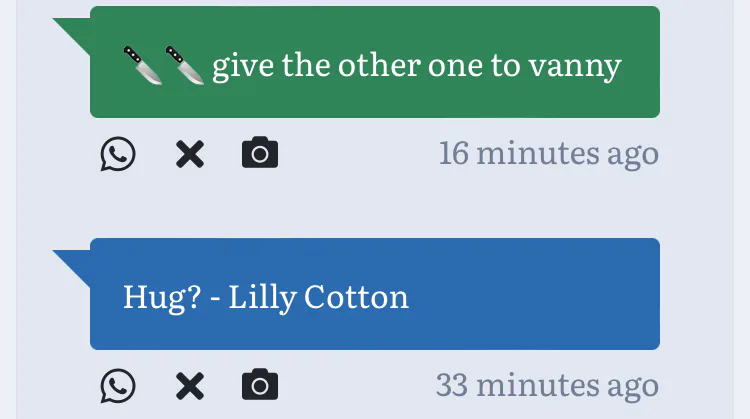This screenshot has height=419, width=750.
Task: Share the vanny message via WhatsApp
Action: (x=118, y=154)
